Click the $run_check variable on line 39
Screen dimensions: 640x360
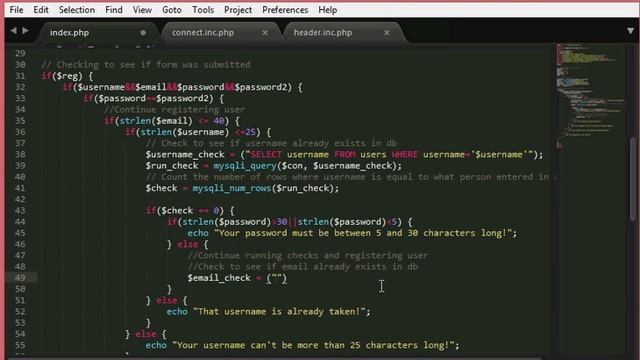pyautogui.click(x=172, y=166)
